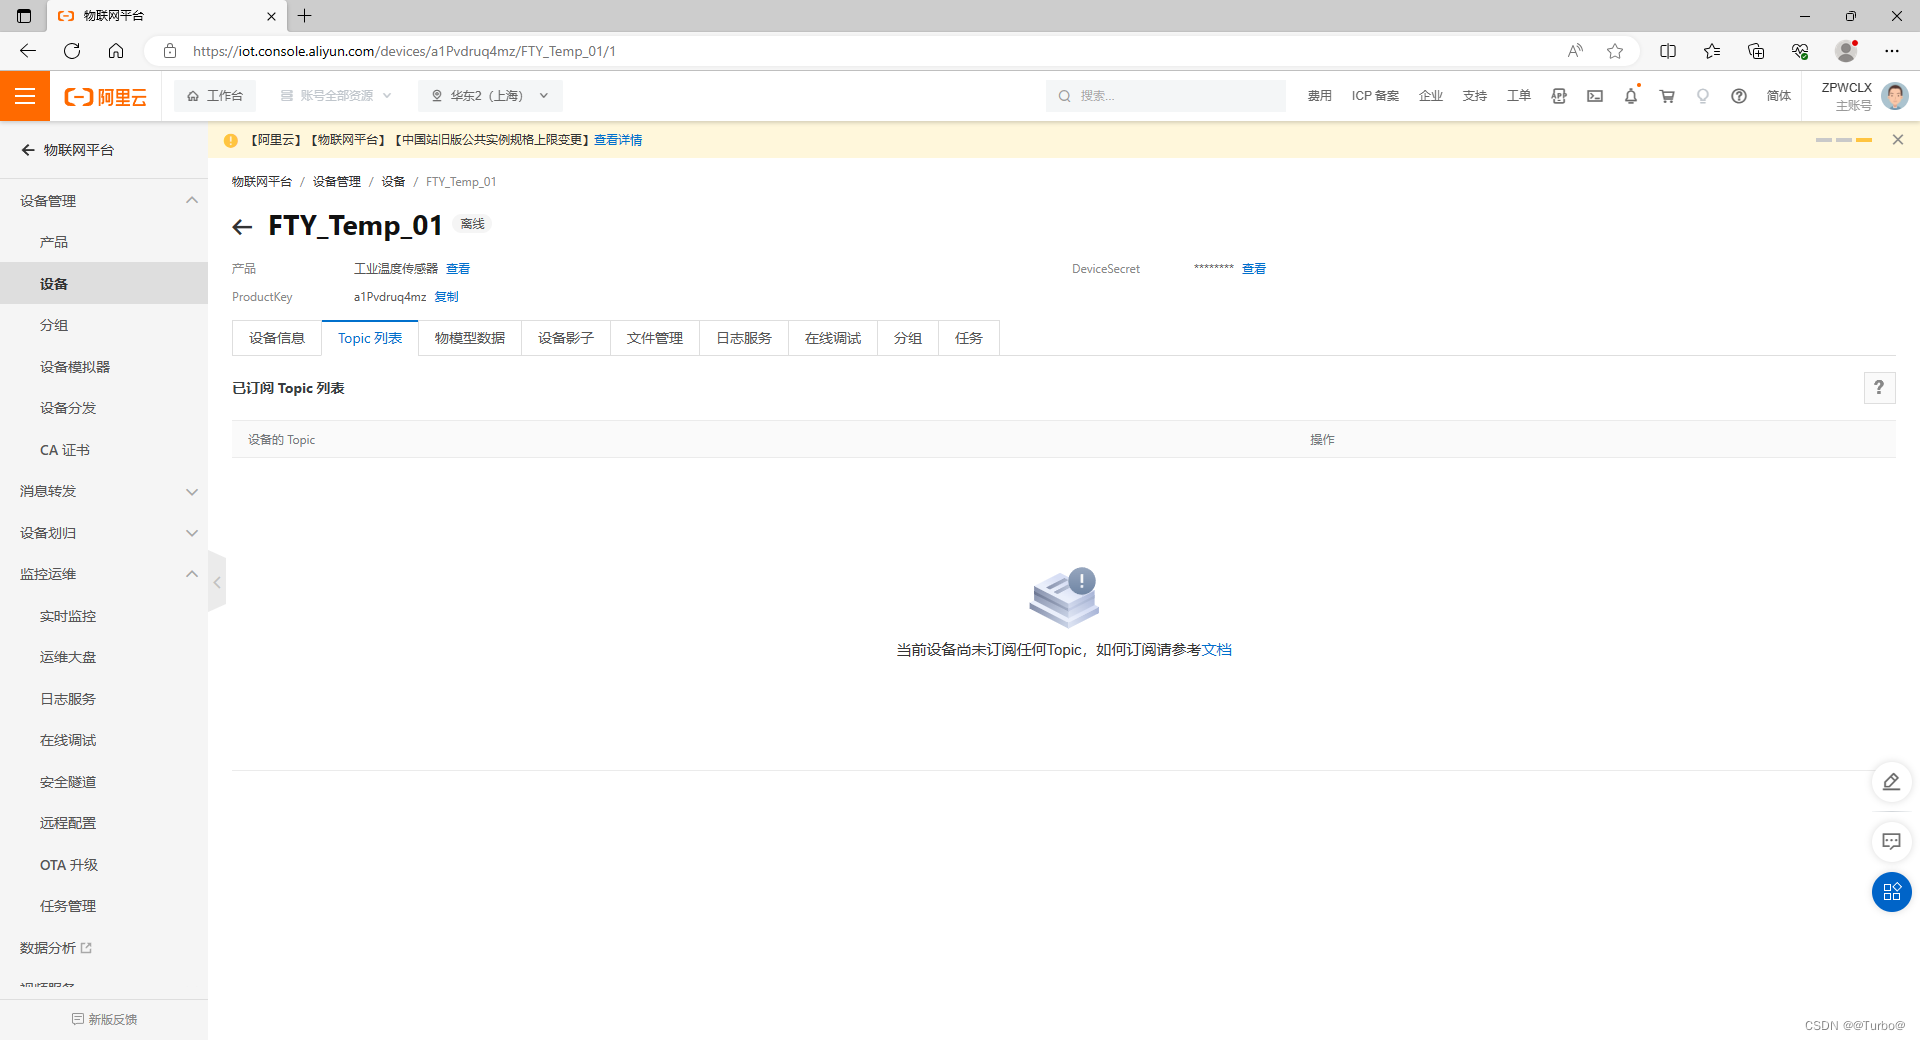Image resolution: width=1920 pixels, height=1040 pixels.
Task: Open the Alibaba Cloud hamburger menu
Action: click(x=24, y=96)
